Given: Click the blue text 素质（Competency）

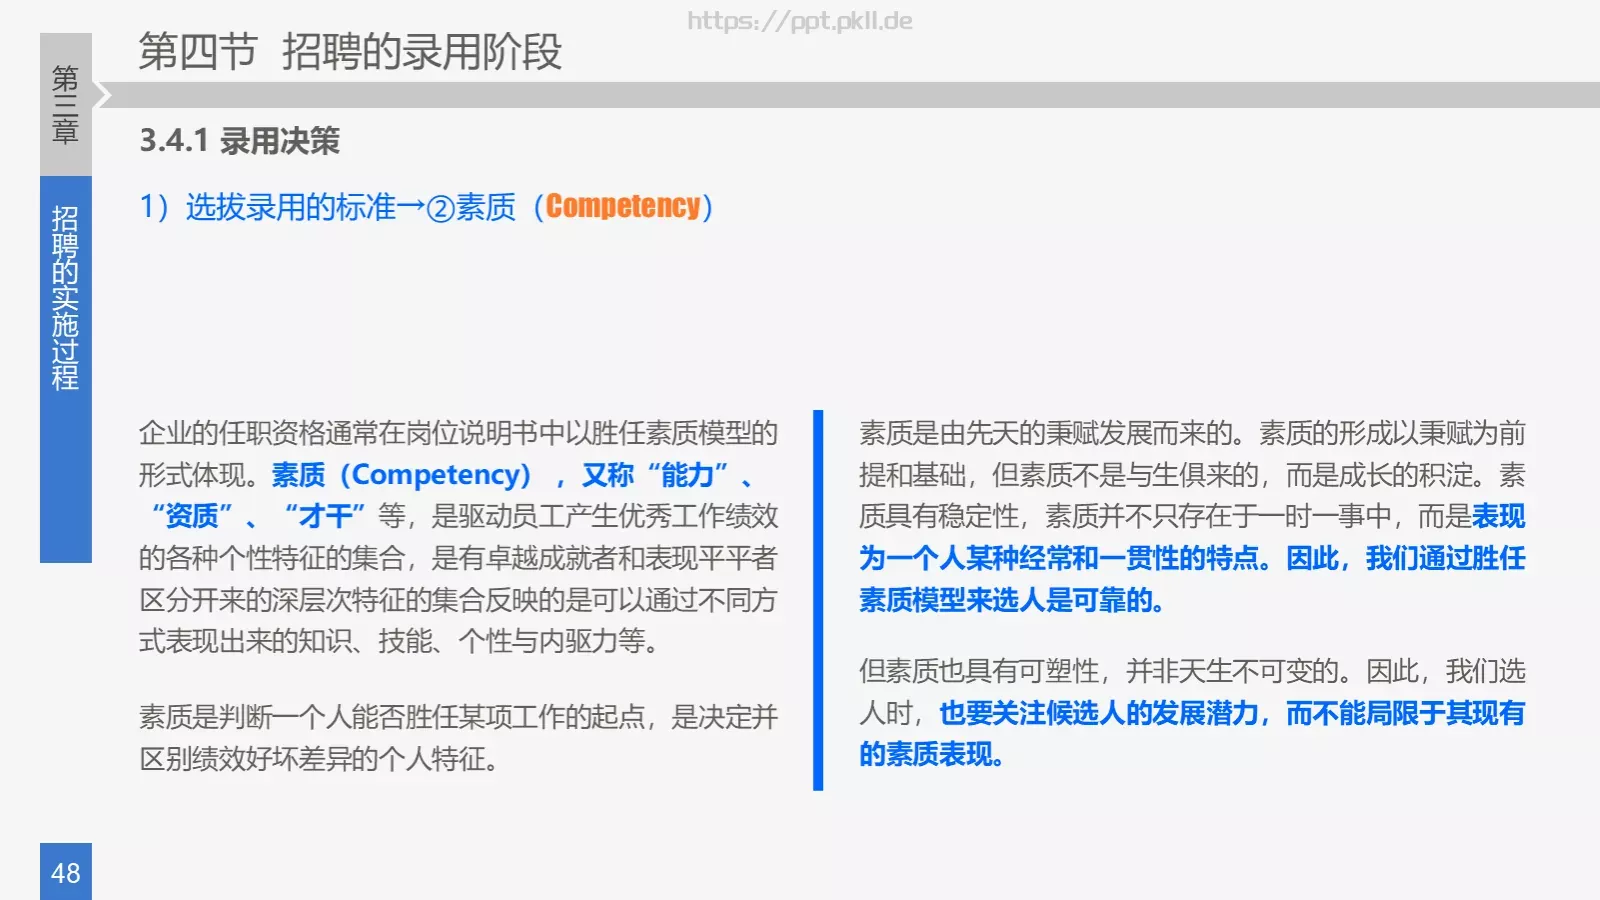Looking at the screenshot, I should (403, 475).
